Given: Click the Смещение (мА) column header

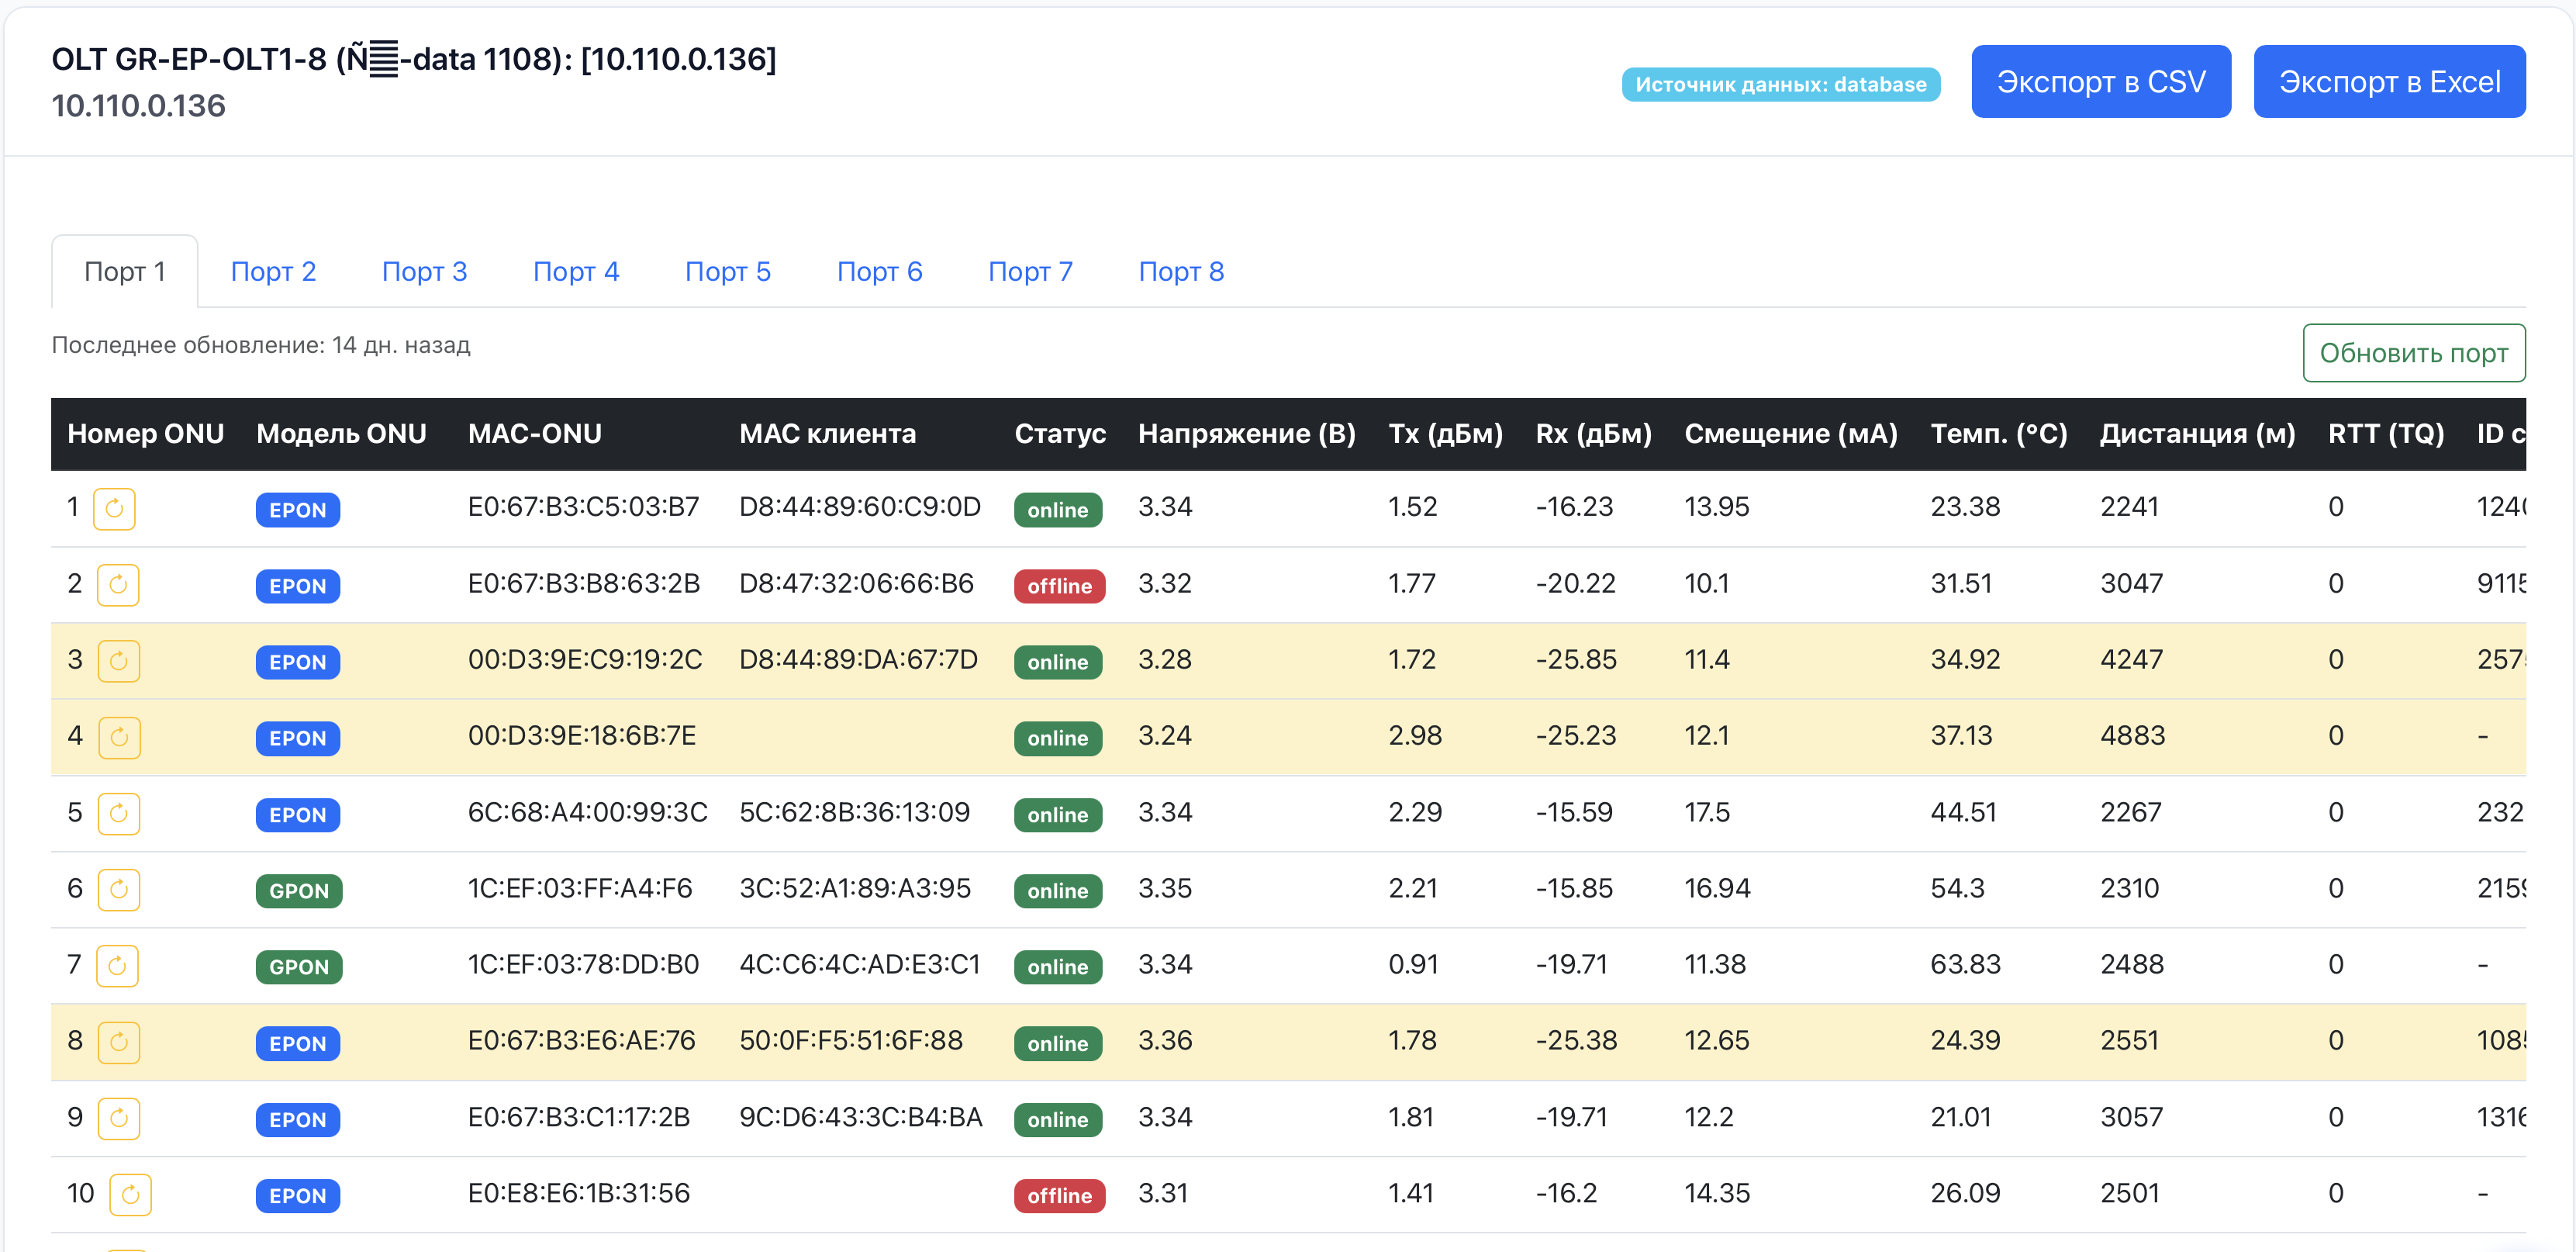Looking at the screenshot, I should (1791, 434).
